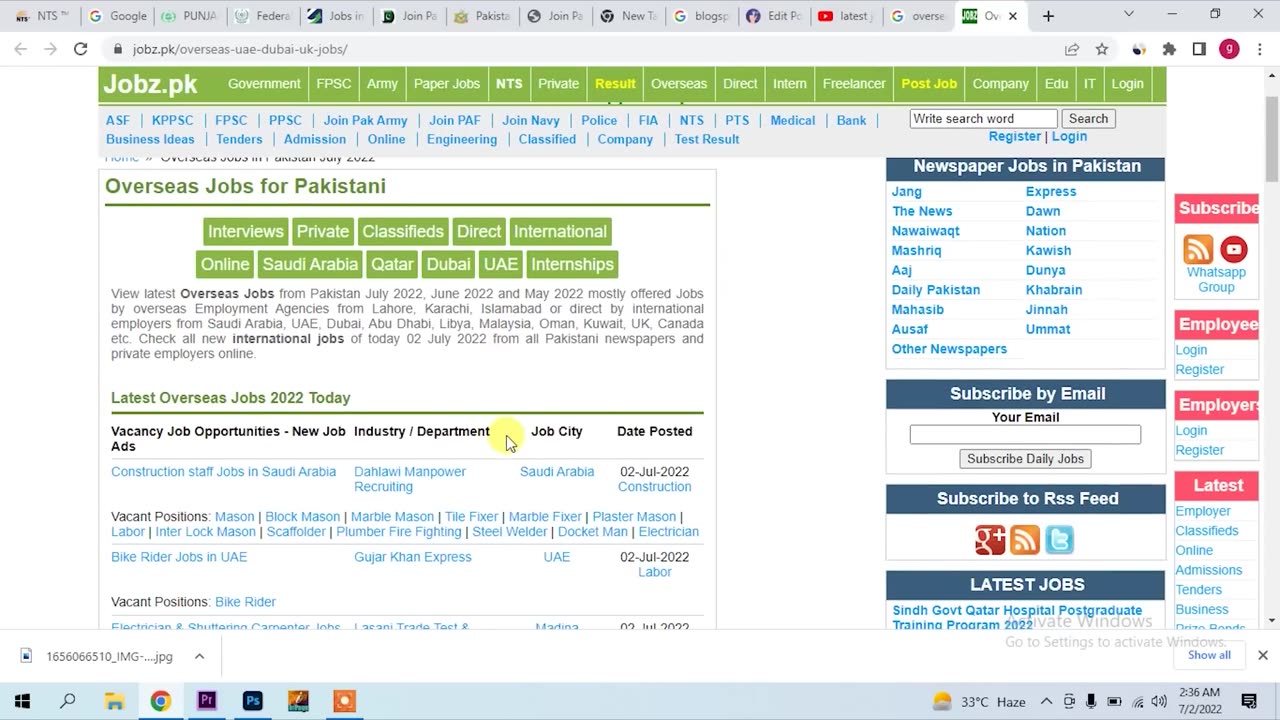Click the Your Email input field
The width and height of the screenshot is (1280, 720).
coord(1025,434)
